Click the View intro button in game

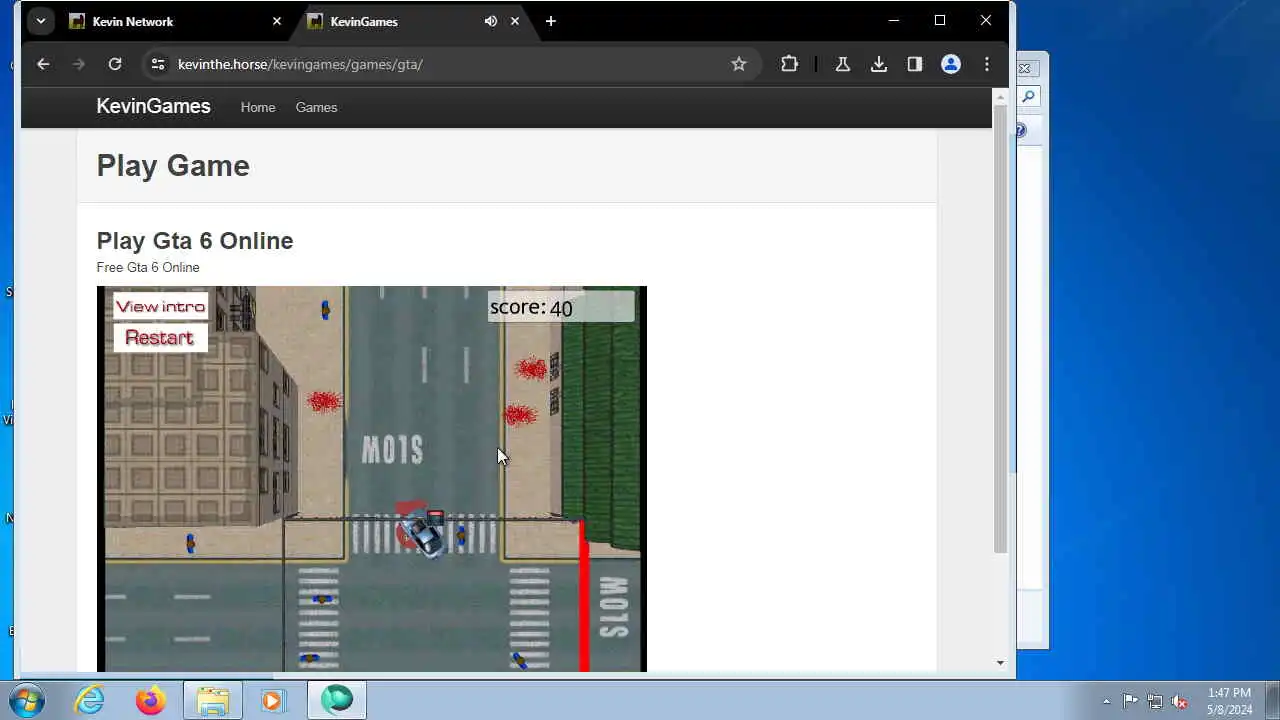160,306
